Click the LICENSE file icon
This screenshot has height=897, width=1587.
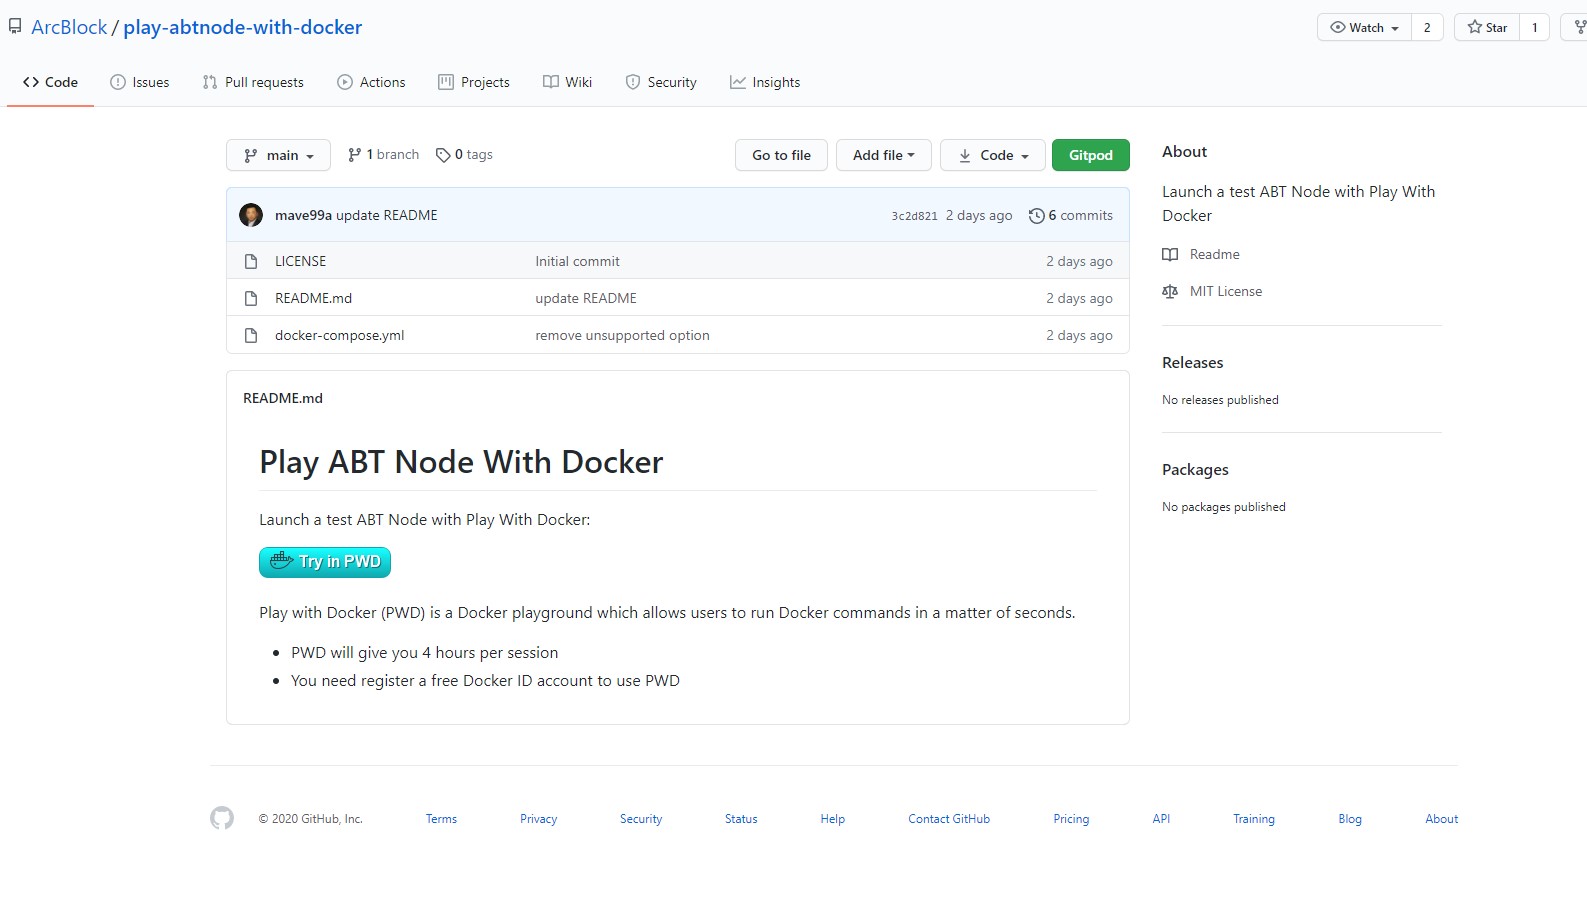(251, 261)
